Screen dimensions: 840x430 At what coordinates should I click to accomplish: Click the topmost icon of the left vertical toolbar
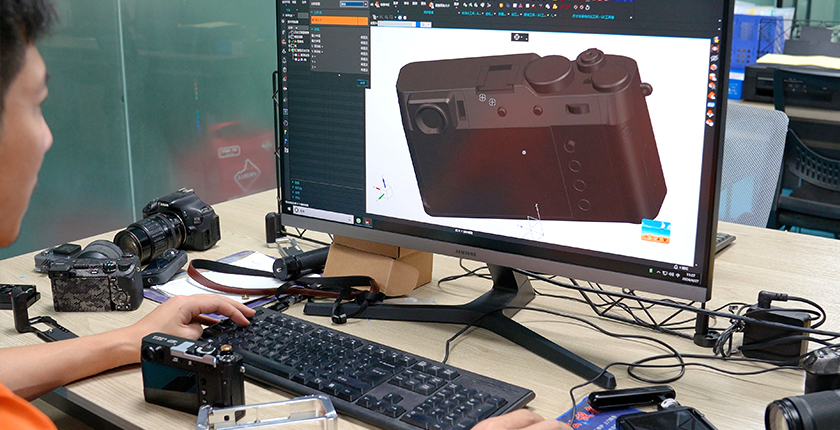click(x=283, y=21)
